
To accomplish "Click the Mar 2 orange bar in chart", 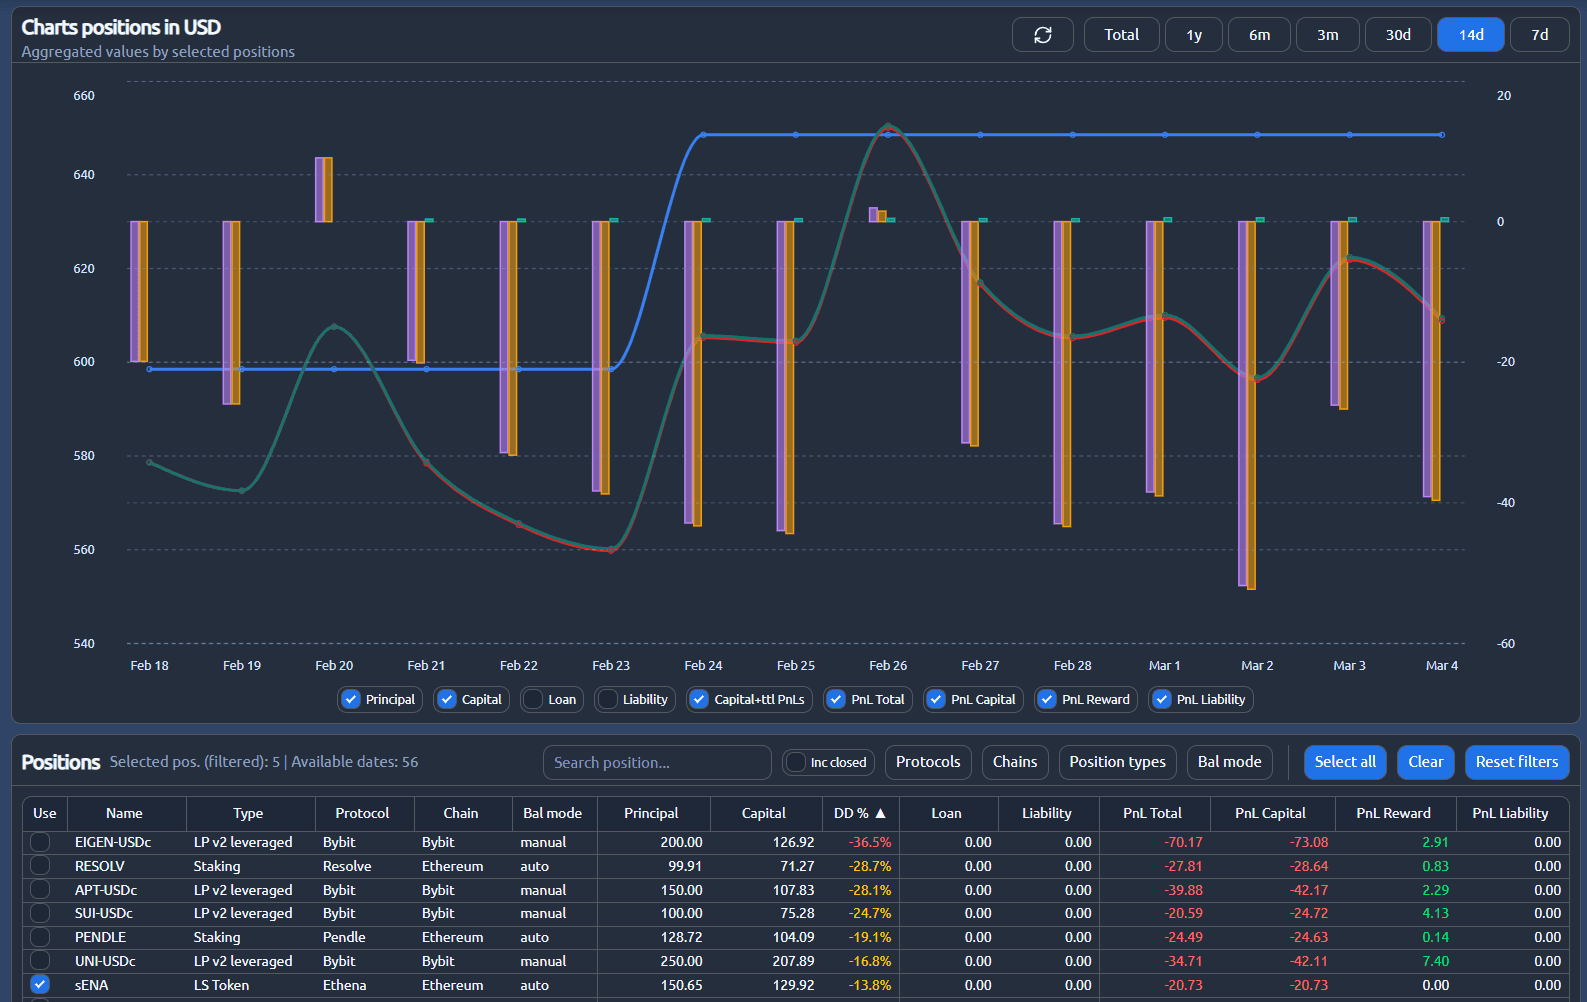I will [1251, 405].
